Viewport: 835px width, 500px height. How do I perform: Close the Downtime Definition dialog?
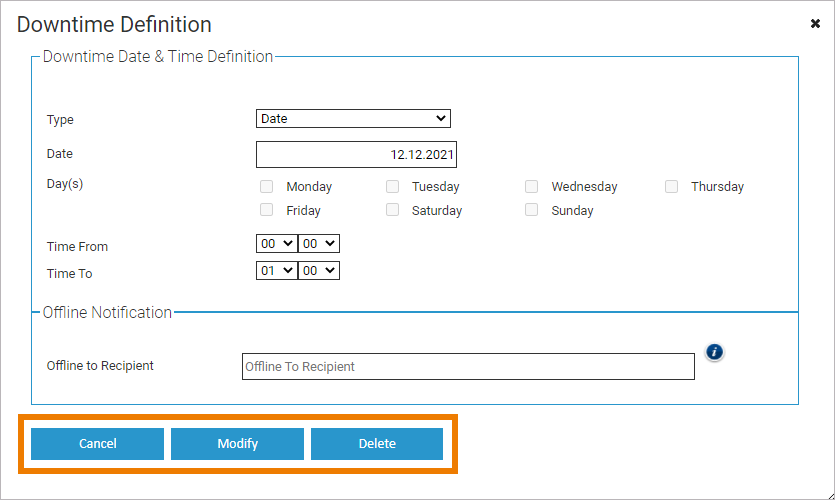pos(815,24)
